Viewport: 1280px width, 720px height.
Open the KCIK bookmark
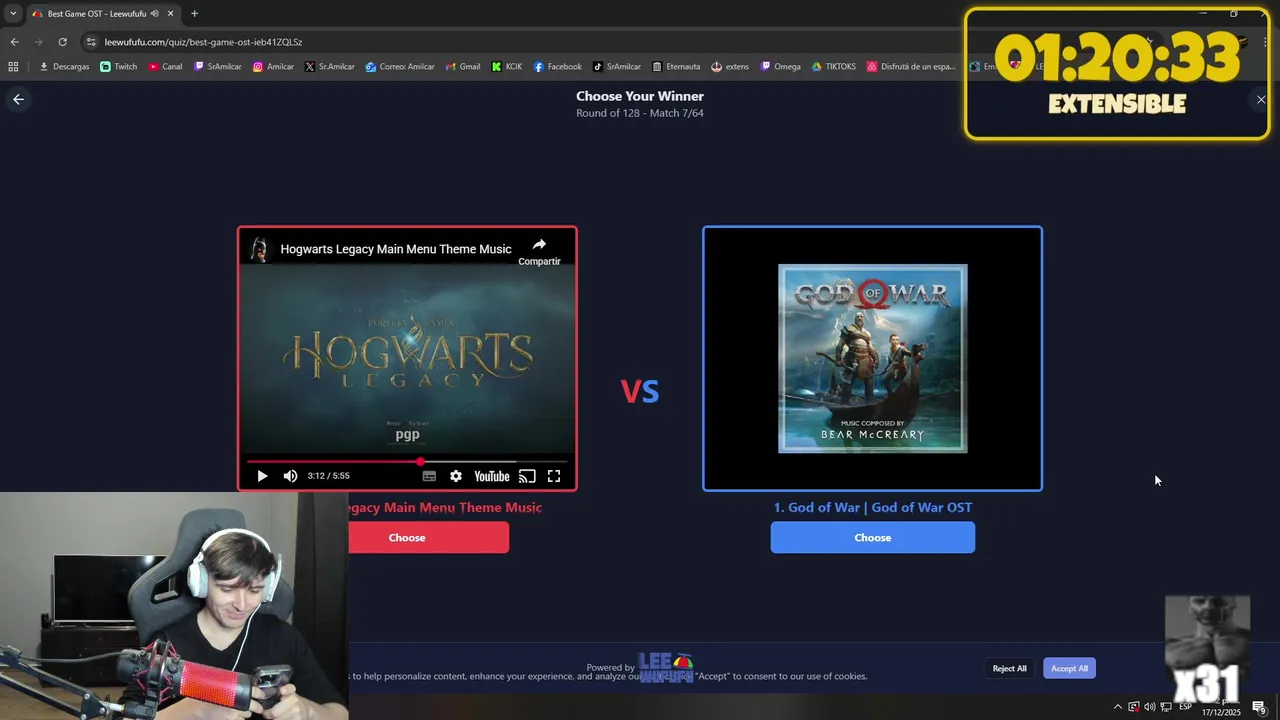pyautogui.click(x=506, y=67)
